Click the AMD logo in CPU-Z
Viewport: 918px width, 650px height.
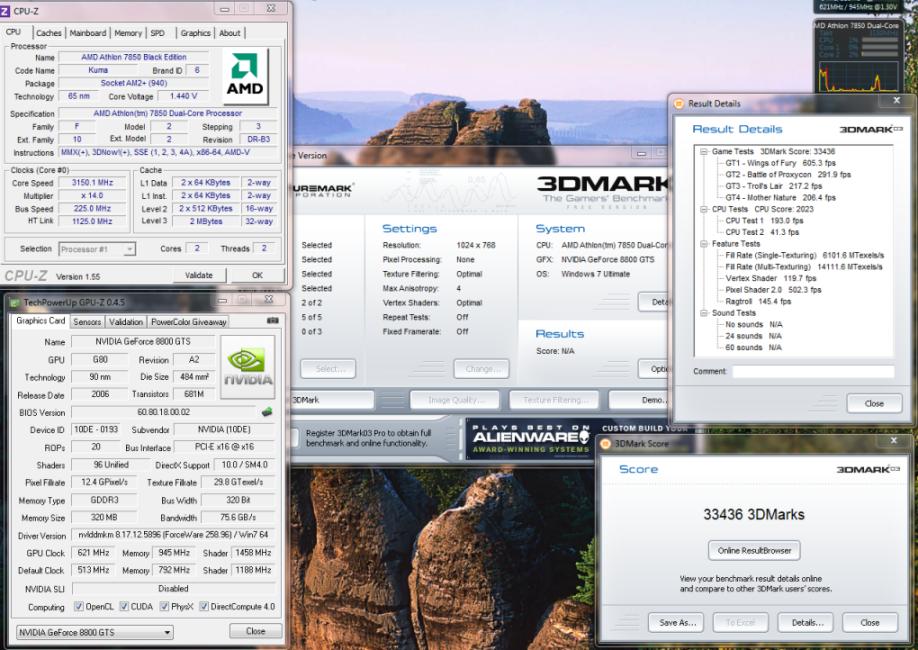pos(245,76)
